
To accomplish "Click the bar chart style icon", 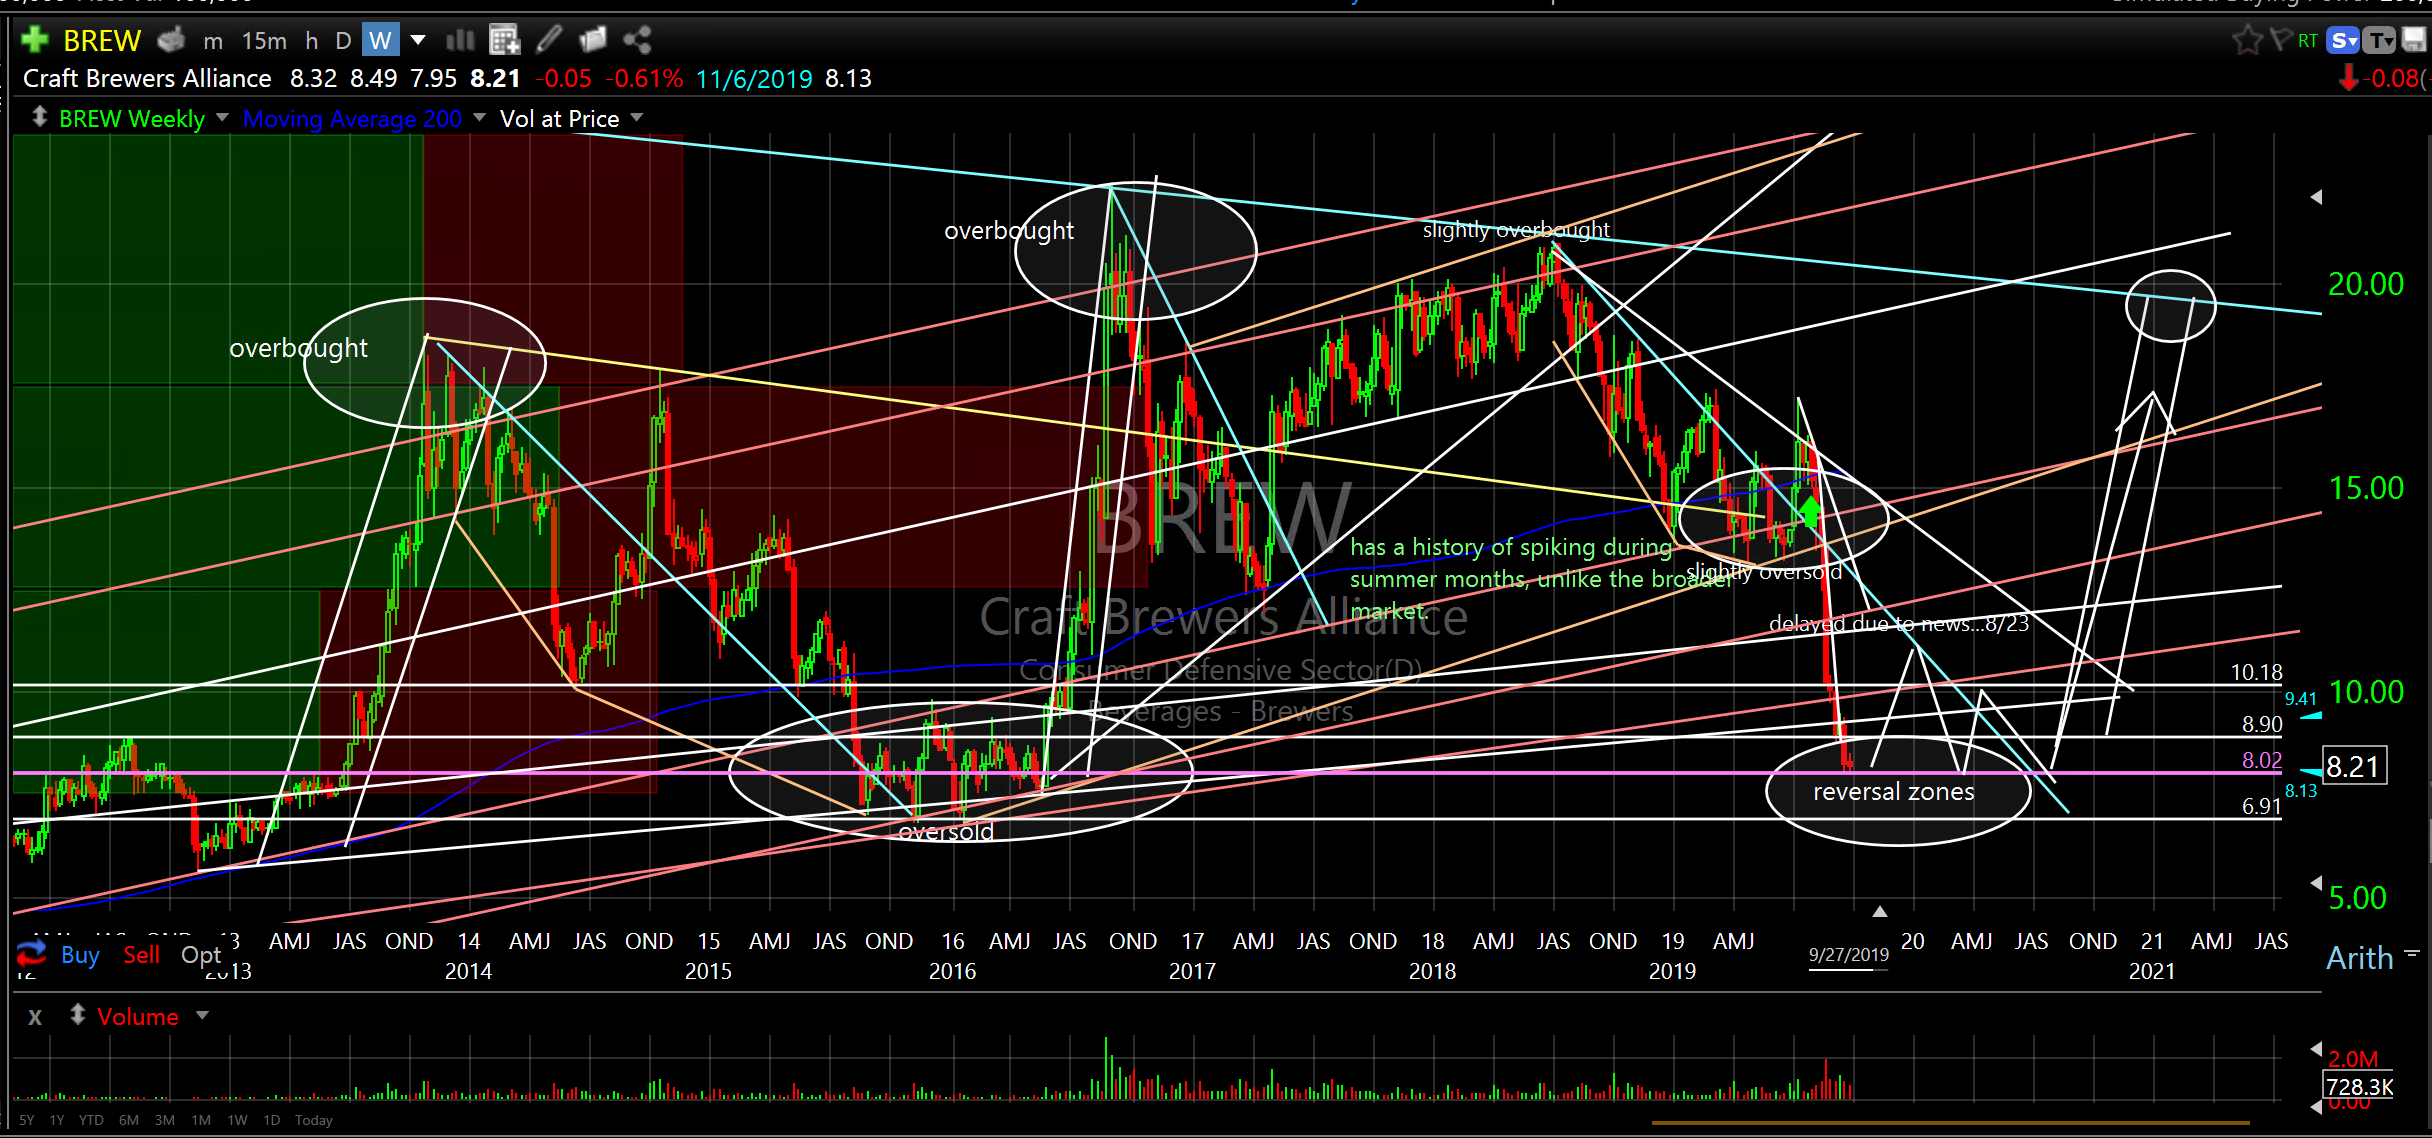I will coord(460,40).
